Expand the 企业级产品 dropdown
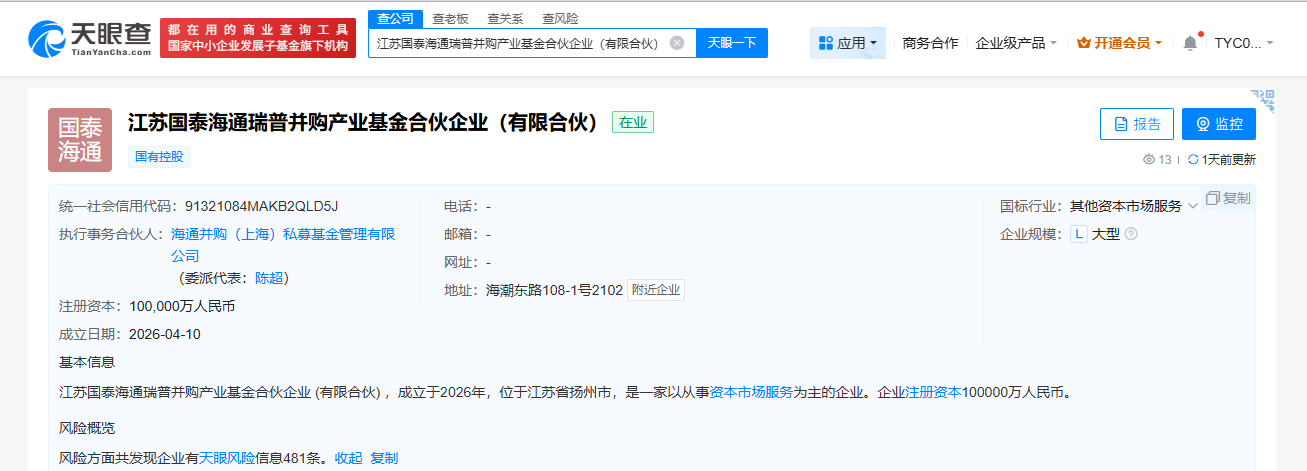Viewport: 1307px width, 471px height. pyautogui.click(x=1015, y=43)
